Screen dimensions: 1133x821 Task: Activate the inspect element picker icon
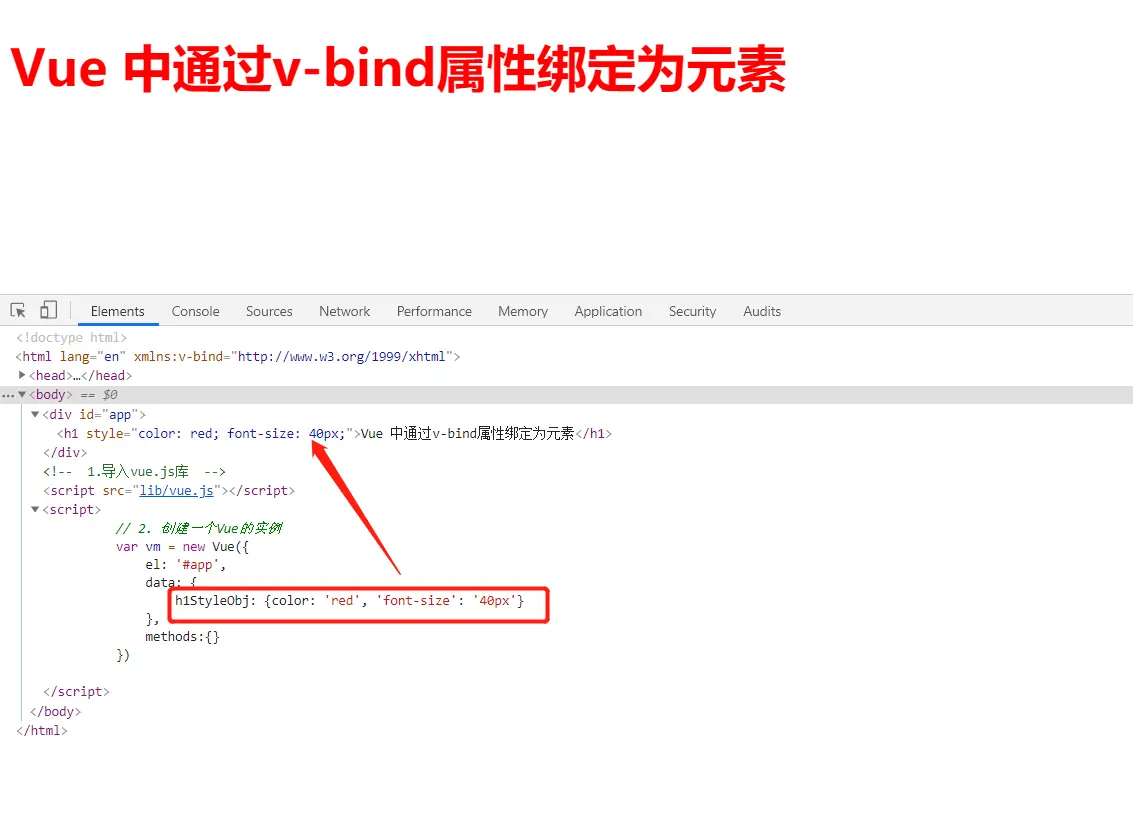18,311
